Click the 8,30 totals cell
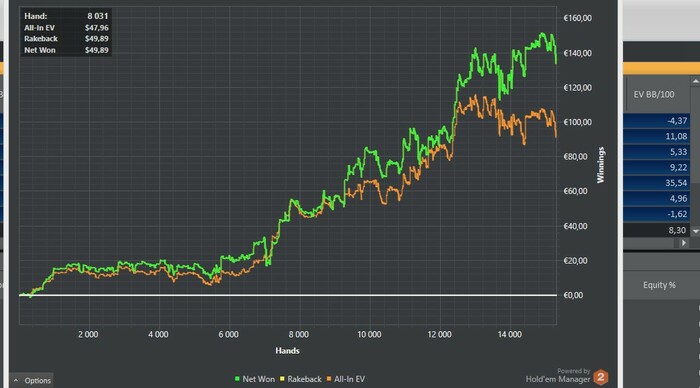The height and width of the screenshot is (388, 700). [657, 230]
